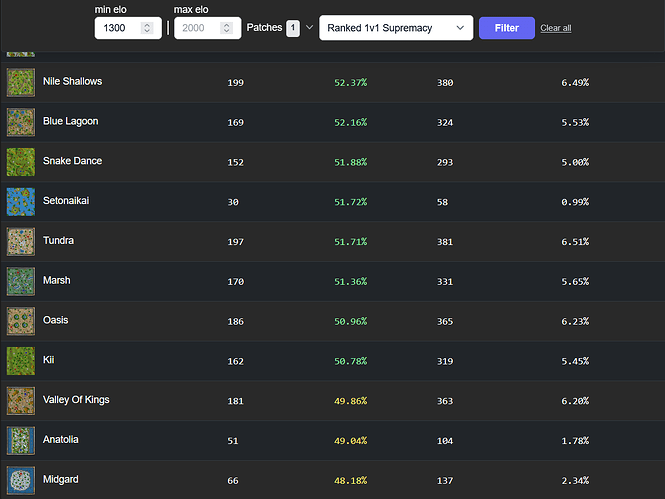Select the Marsh map thumbnail
The height and width of the screenshot is (499, 665).
tap(21, 281)
